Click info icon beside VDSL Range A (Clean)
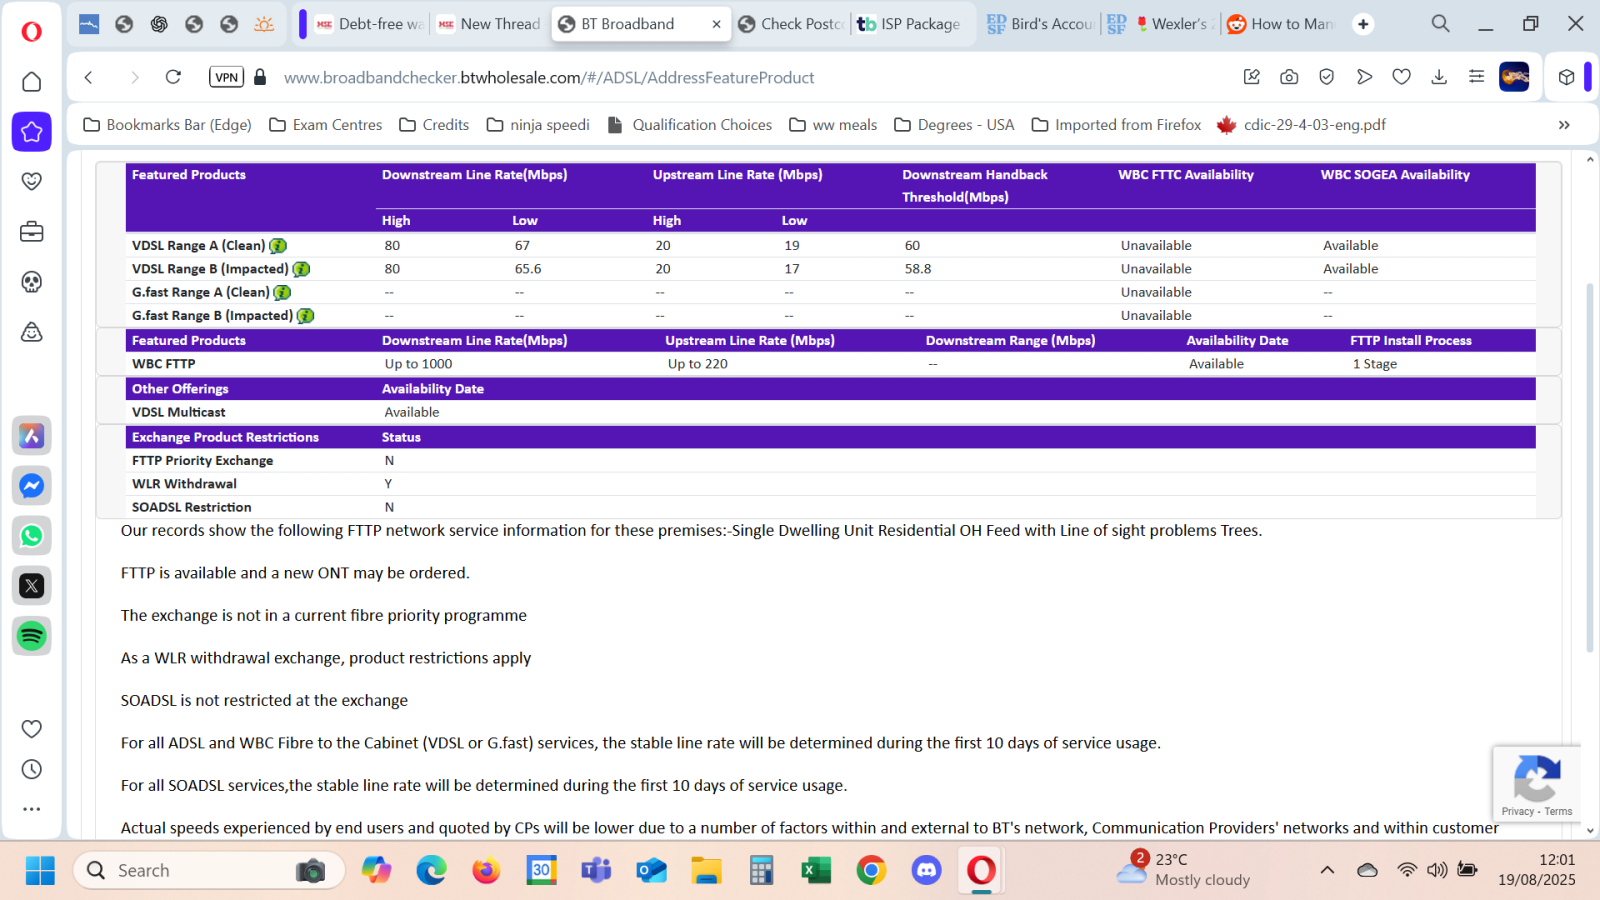Image resolution: width=1600 pixels, height=900 pixels. (278, 246)
